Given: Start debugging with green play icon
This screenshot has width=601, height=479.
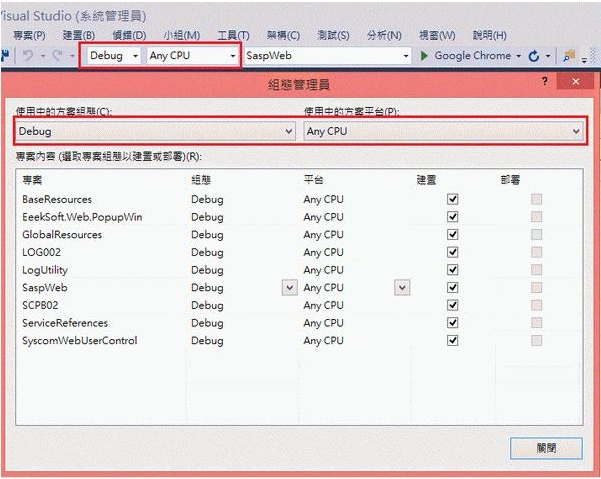Looking at the screenshot, I should point(424,56).
